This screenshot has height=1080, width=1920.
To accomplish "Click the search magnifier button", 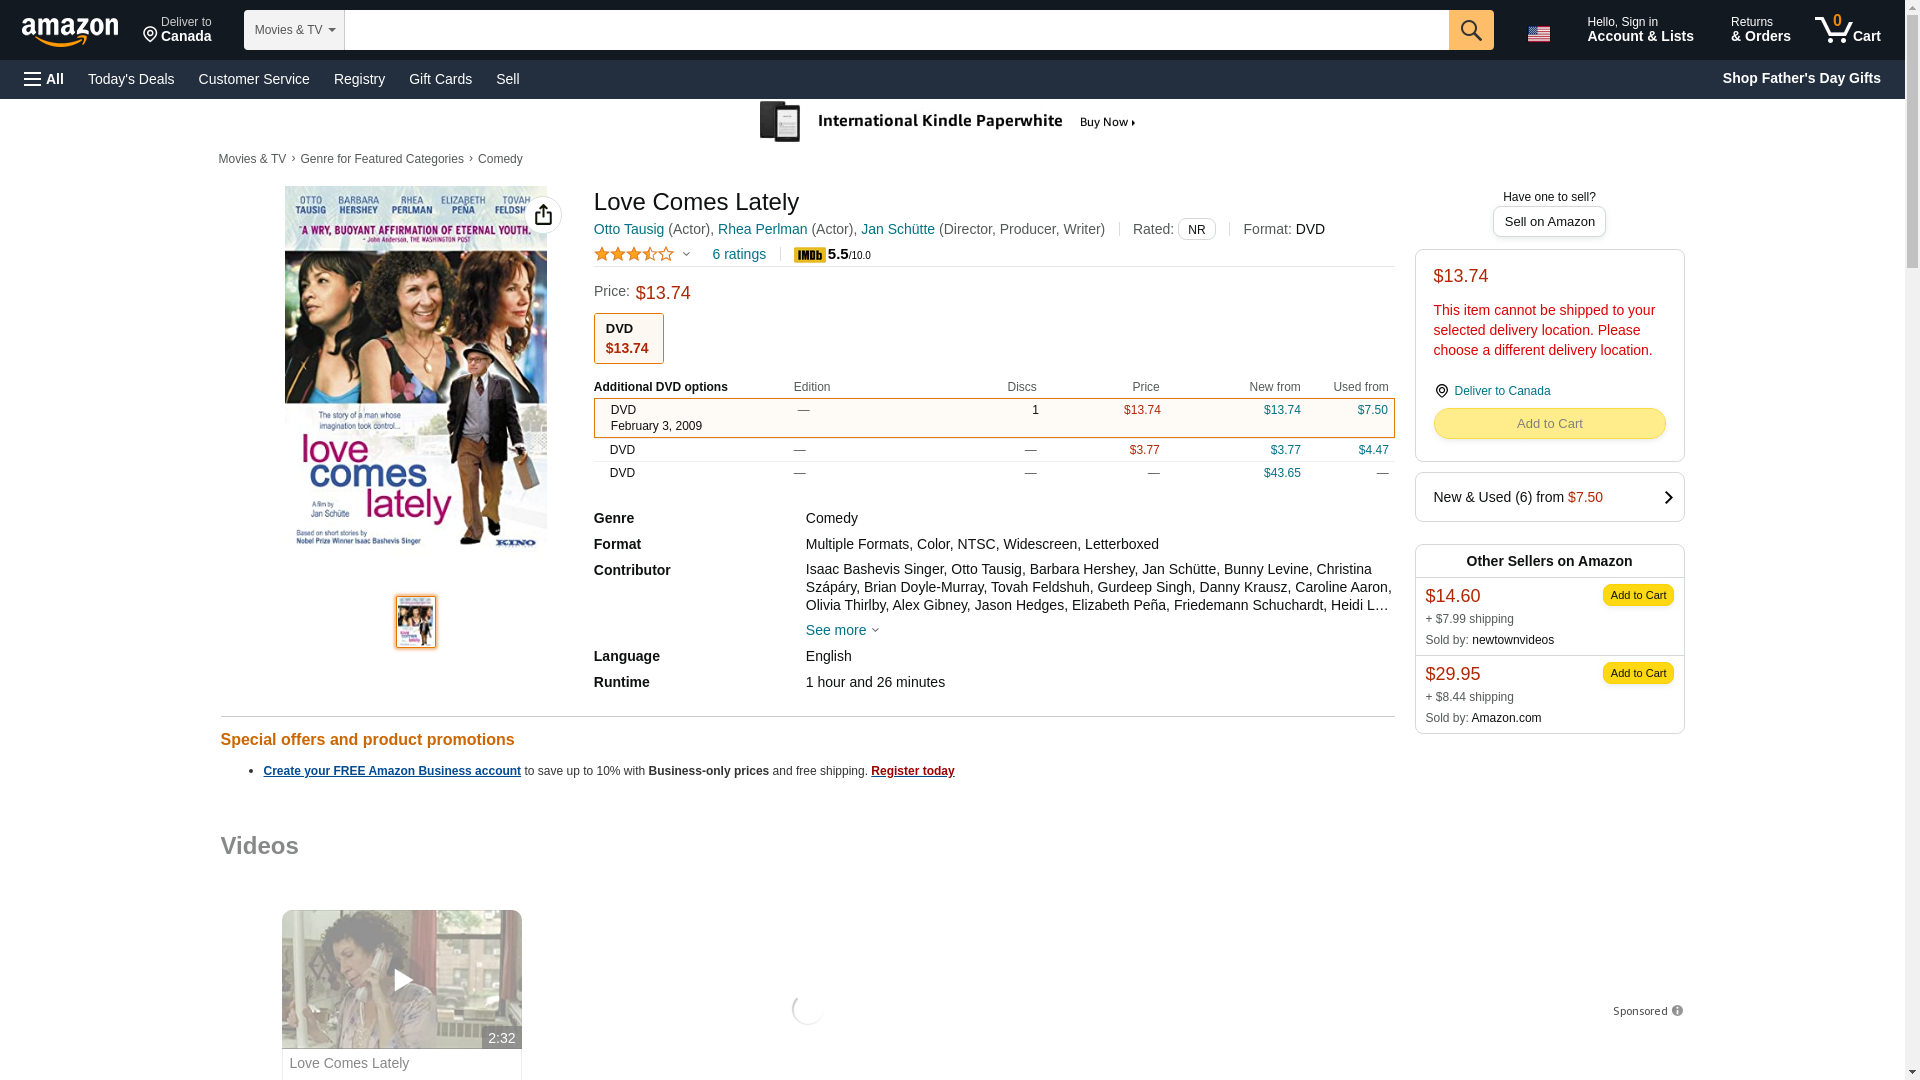I will tap(1470, 30).
